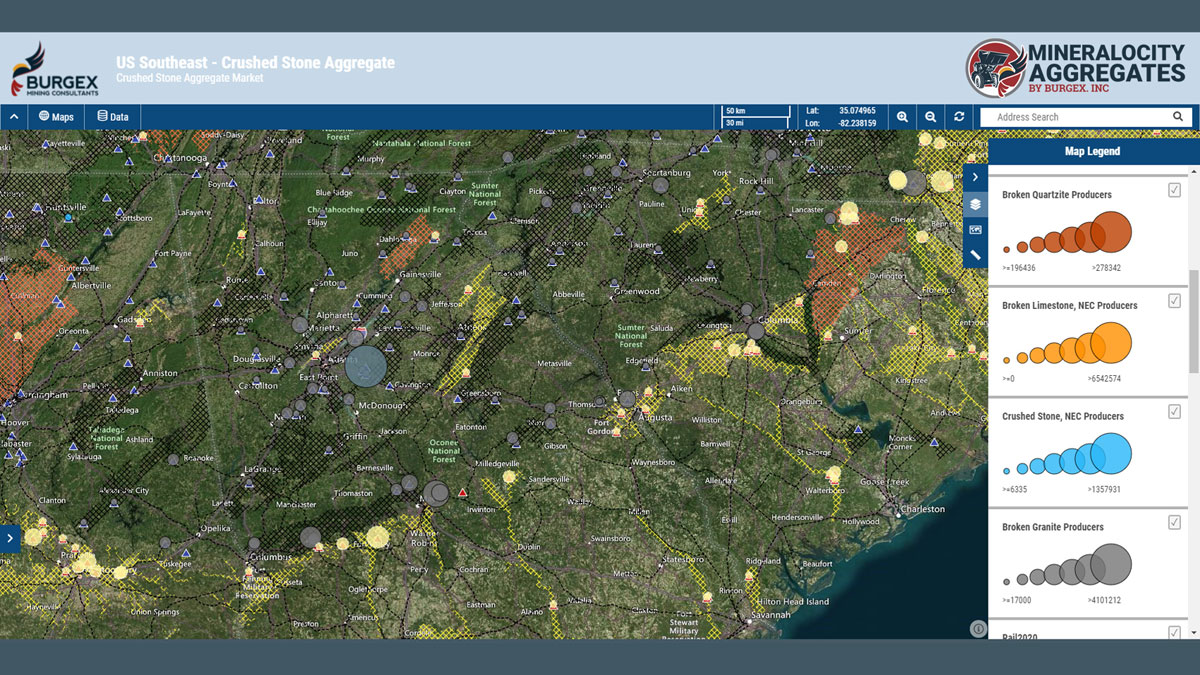This screenshot has height=675, width=1200.
Task: Click largest Broken Limestone legend circle
Action: 1111,343
